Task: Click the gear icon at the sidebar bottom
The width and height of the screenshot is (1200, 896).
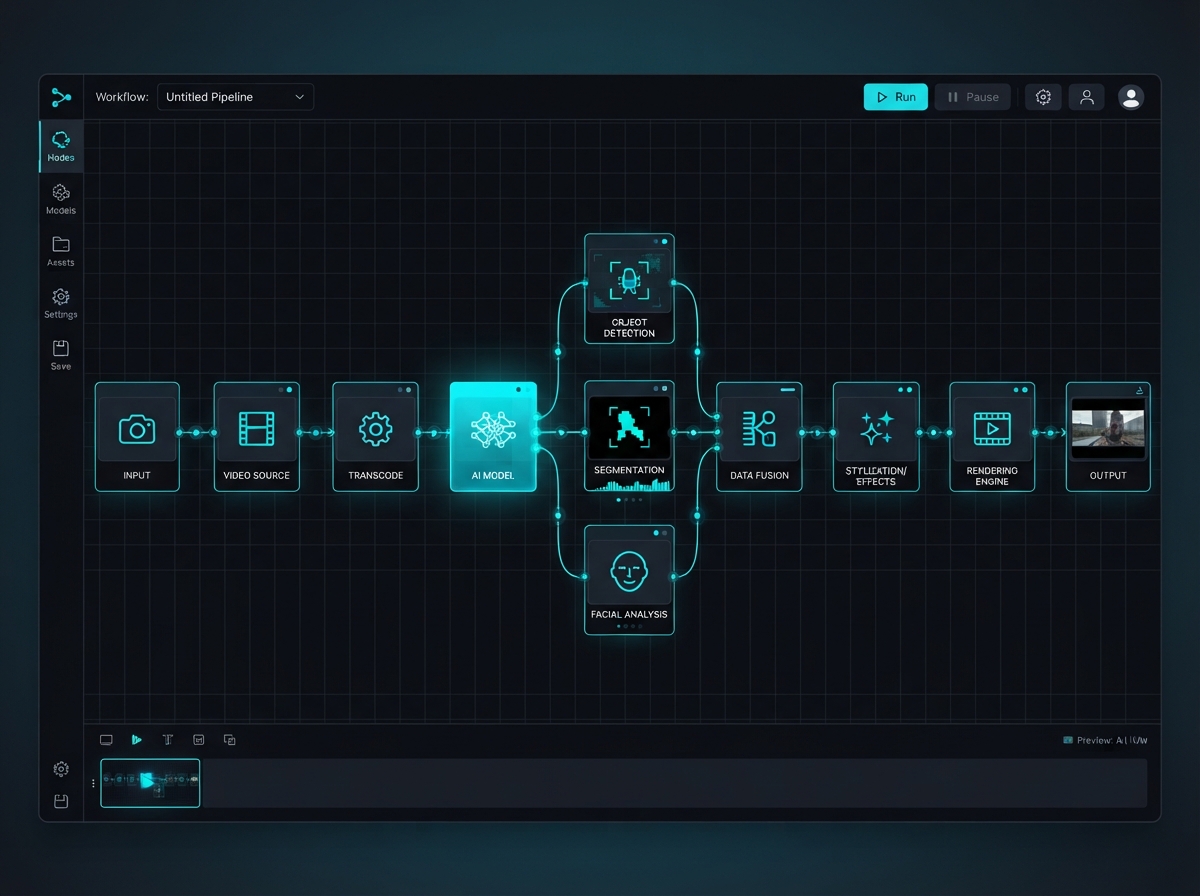Action: (x=61, y=769)
